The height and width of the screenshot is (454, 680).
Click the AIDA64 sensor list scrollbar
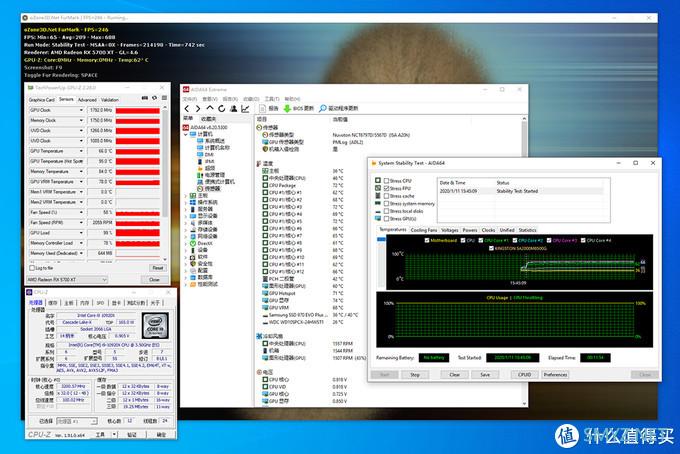click(524, 260)
